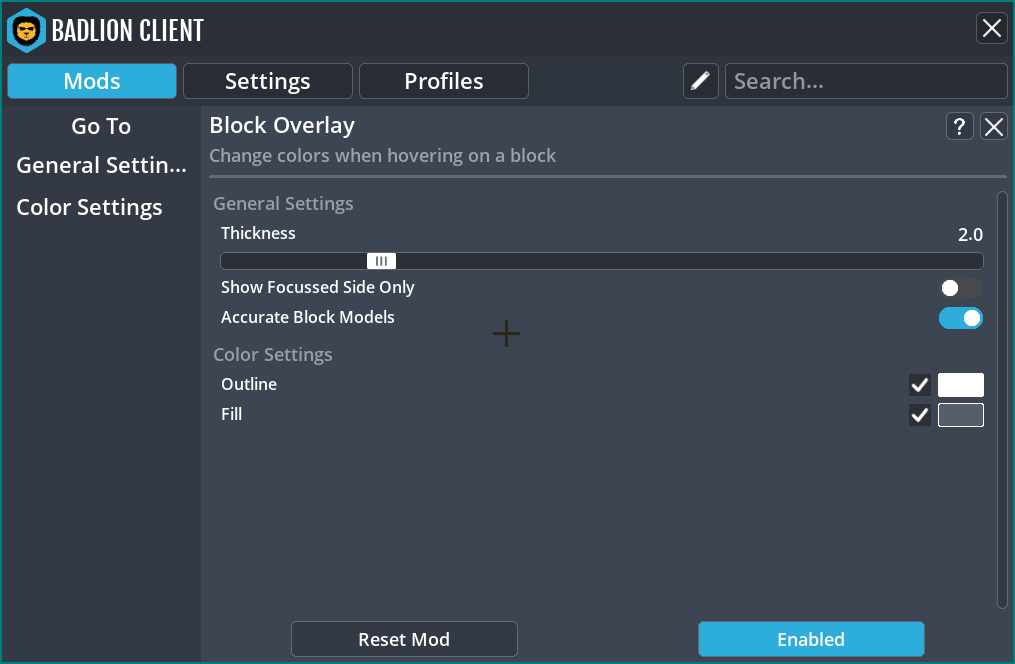Image resolution: width=1015 pixels, height=664 pixels.
Task: Click the Thickness slider track
Action: 602,261
